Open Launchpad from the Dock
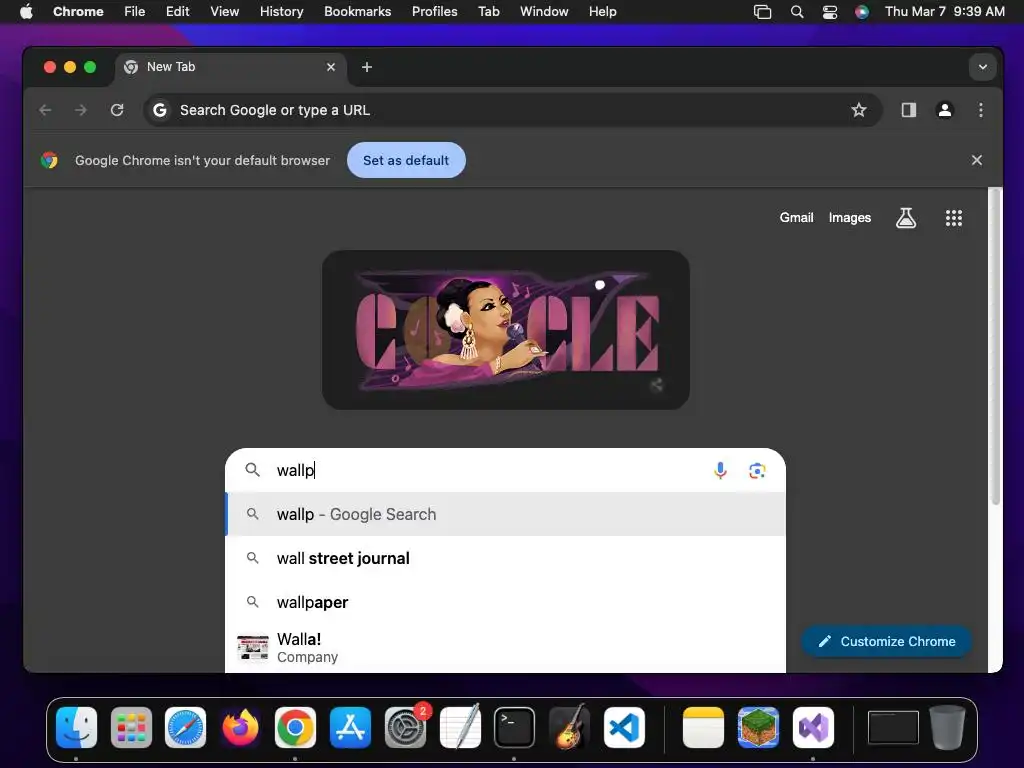1024x768 pixels. point(131,728)
